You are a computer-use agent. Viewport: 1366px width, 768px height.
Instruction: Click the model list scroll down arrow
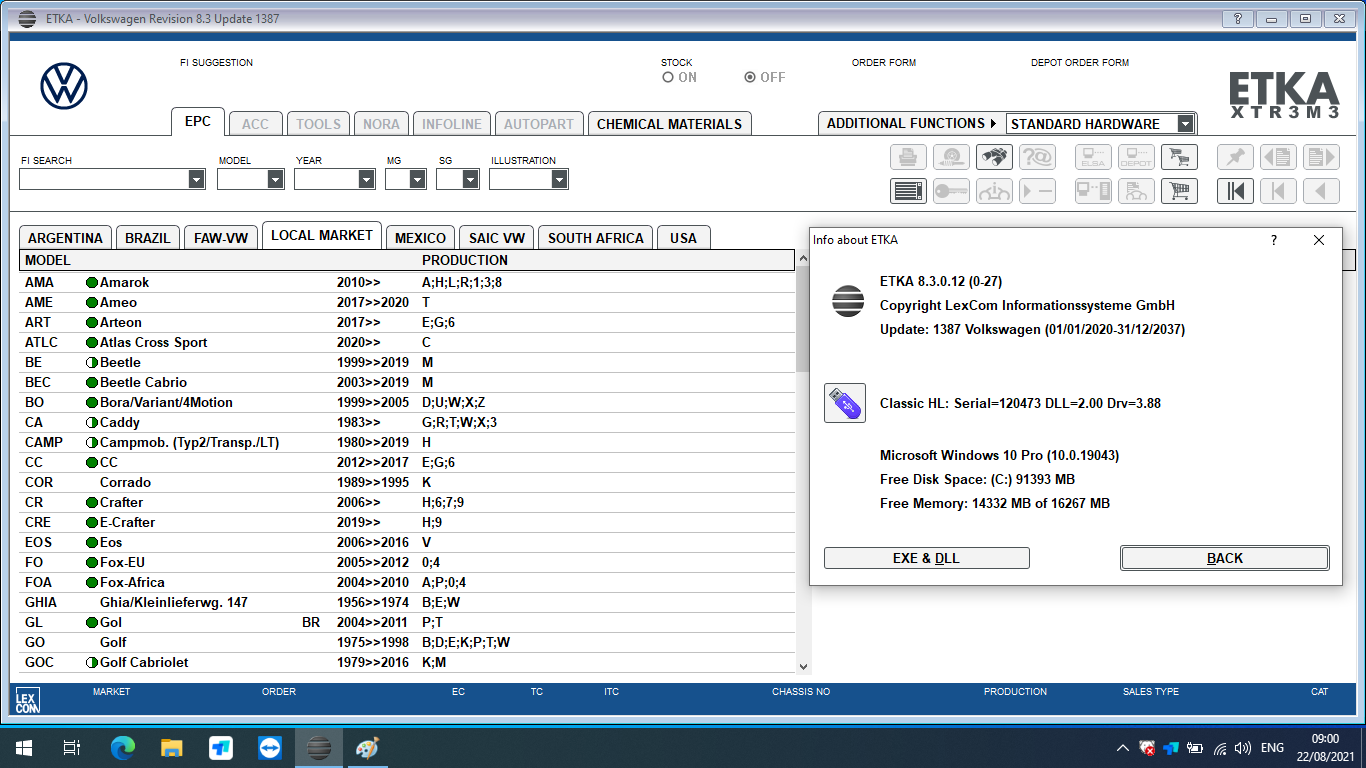(x=803, y=666)
